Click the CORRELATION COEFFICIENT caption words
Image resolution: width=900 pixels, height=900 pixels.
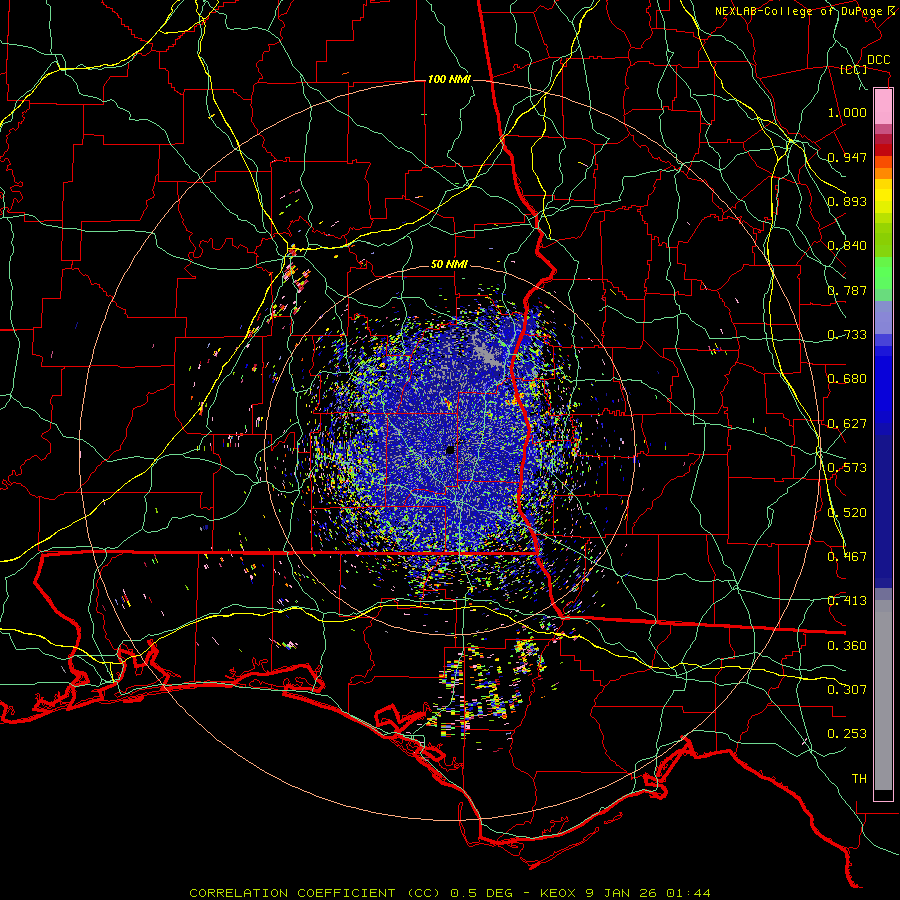293,893
